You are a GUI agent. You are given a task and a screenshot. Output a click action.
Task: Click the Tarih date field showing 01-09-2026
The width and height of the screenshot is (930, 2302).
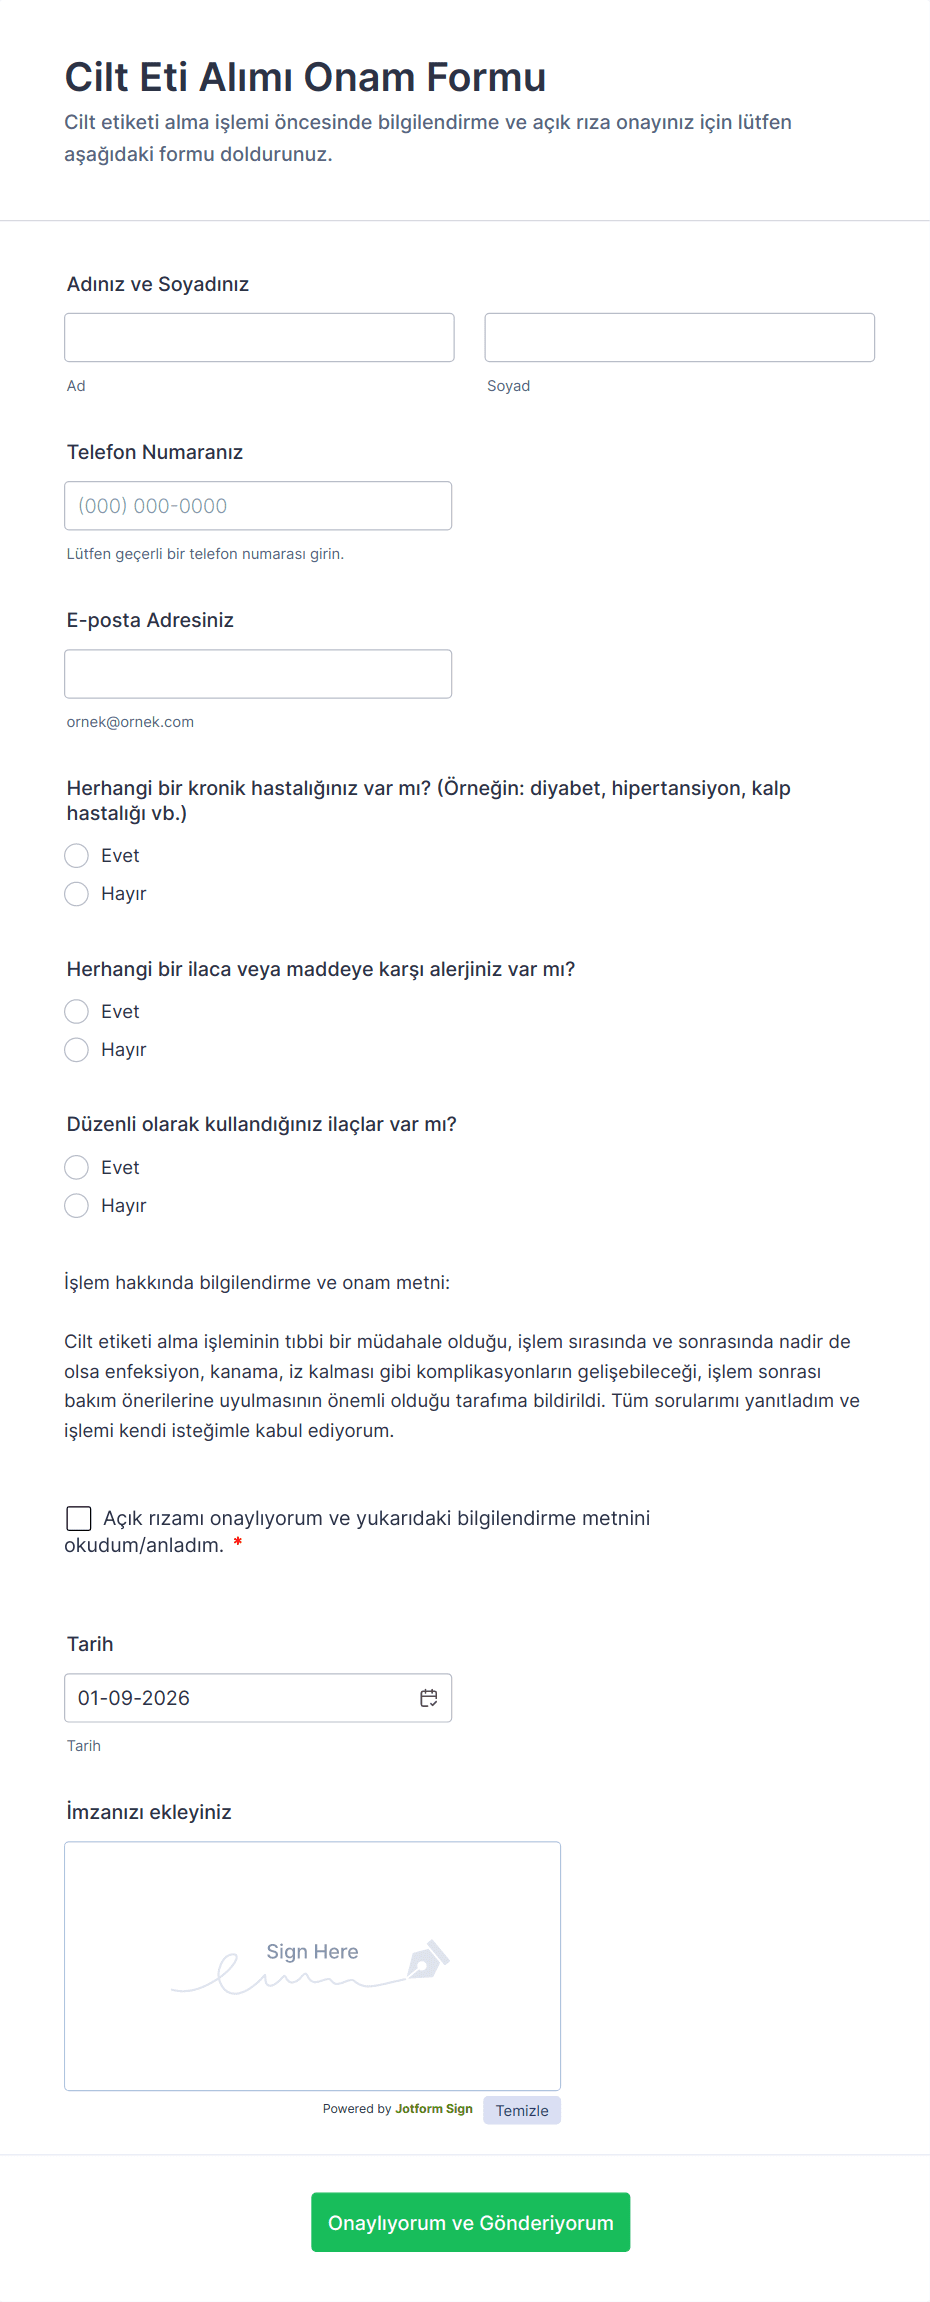click(x=230, y=1697)
